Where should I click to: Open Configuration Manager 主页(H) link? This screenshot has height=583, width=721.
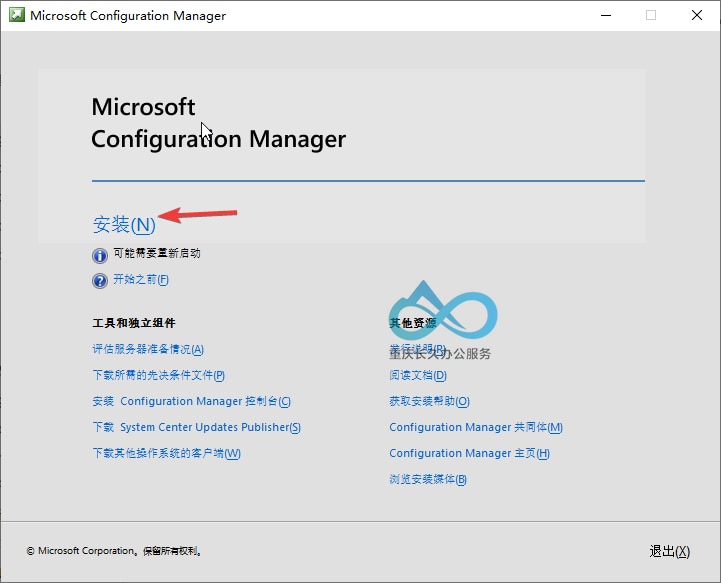(469, 453)
